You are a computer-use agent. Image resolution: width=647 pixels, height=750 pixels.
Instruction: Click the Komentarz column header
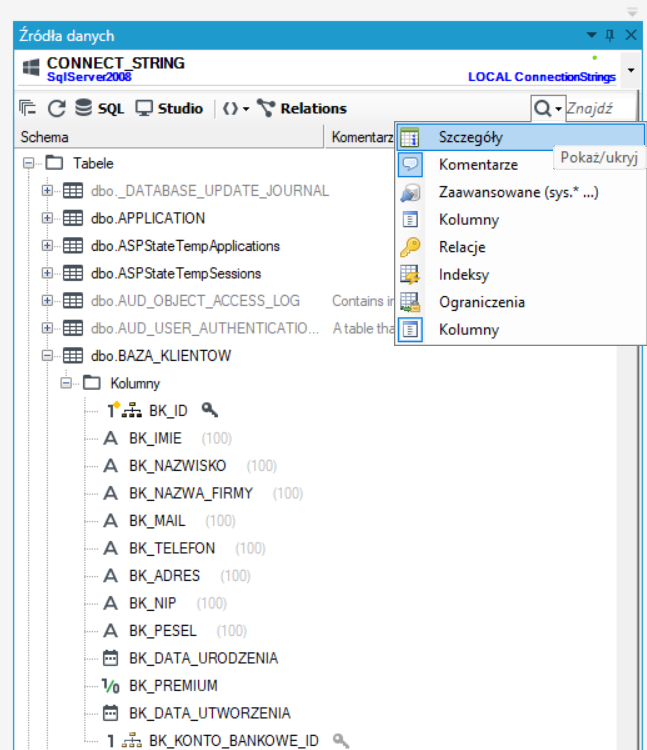tap(361, 137)
